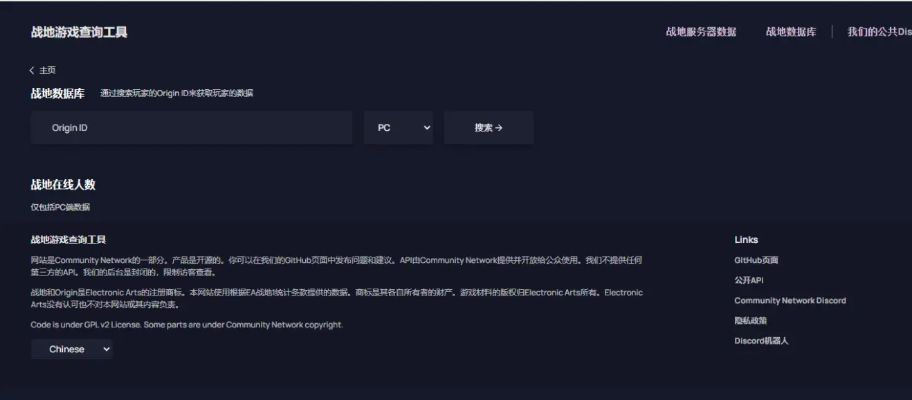This screenshot has height=400, width=912.
Task: Click the arrow icon inside the 搜索 button
Action: [499, 128]
